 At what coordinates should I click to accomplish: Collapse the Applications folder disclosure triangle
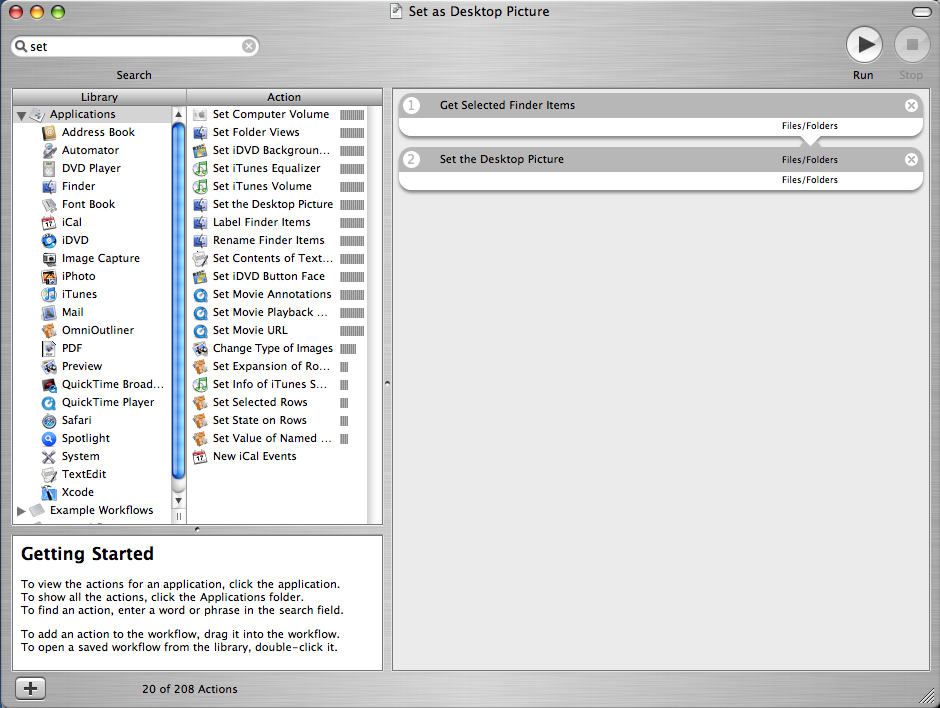click(x=20, y=114)
